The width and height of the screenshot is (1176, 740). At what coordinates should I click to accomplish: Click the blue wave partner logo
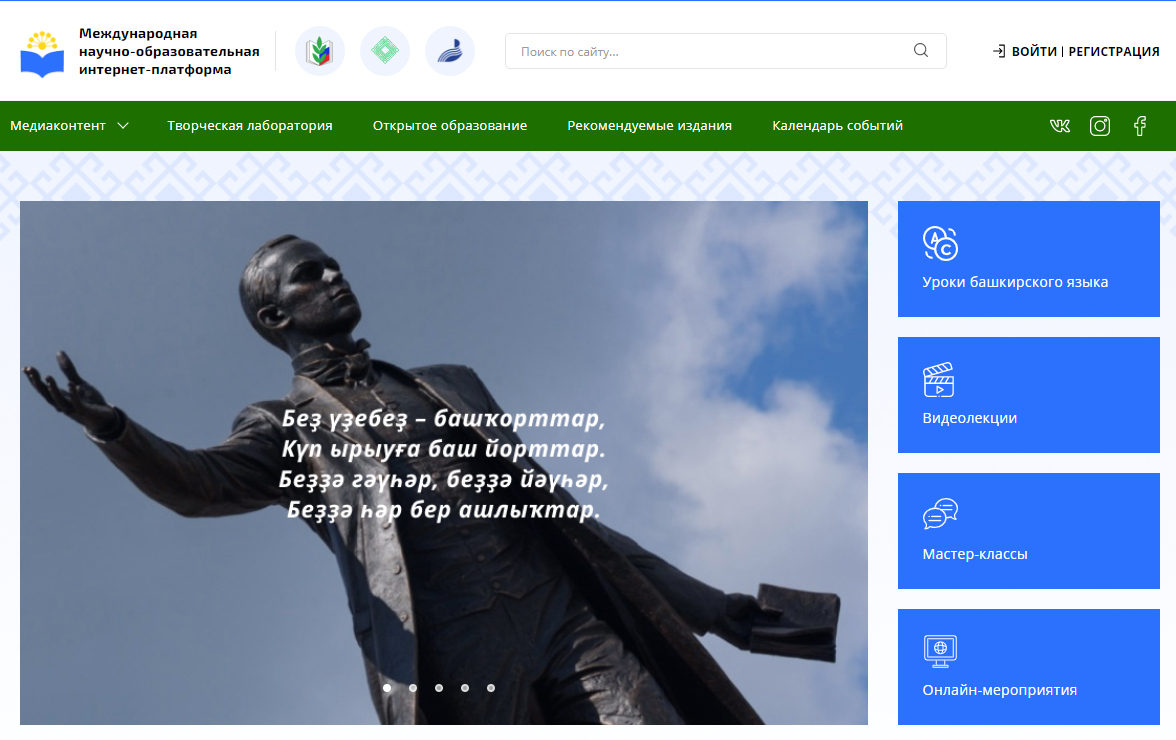click(x=450, y=51)
